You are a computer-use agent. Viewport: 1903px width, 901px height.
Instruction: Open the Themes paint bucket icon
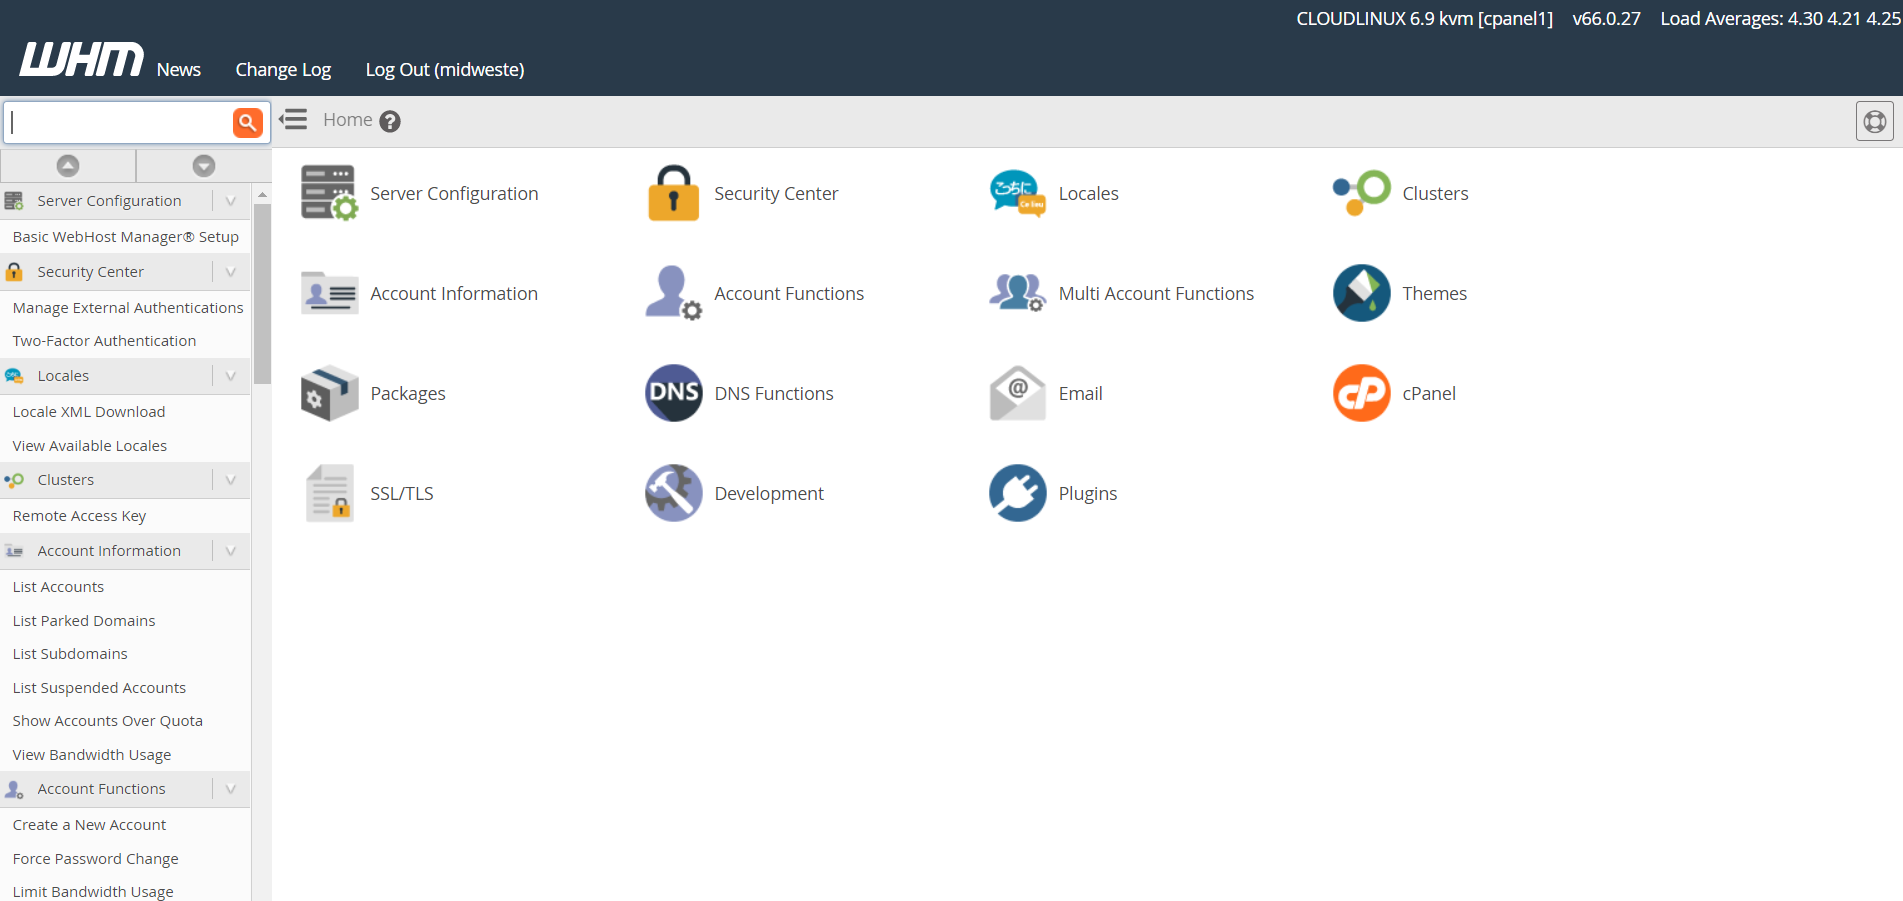[x=1361, y=293]
